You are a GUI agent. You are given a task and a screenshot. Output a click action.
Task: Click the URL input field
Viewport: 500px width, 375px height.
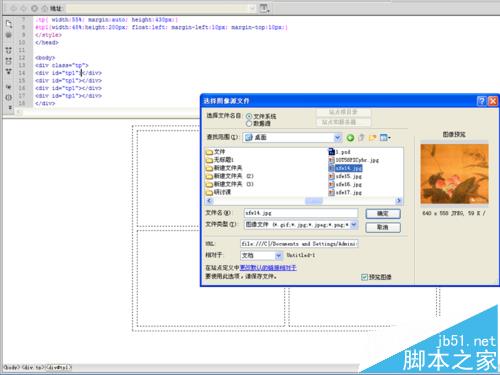tap(299, 244)
